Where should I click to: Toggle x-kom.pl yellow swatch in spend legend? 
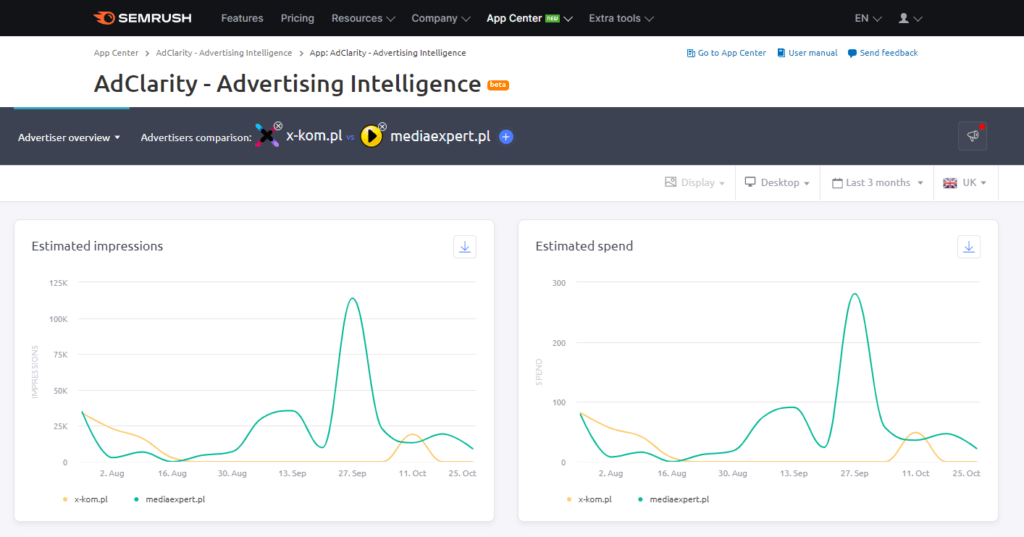point(569,499)
